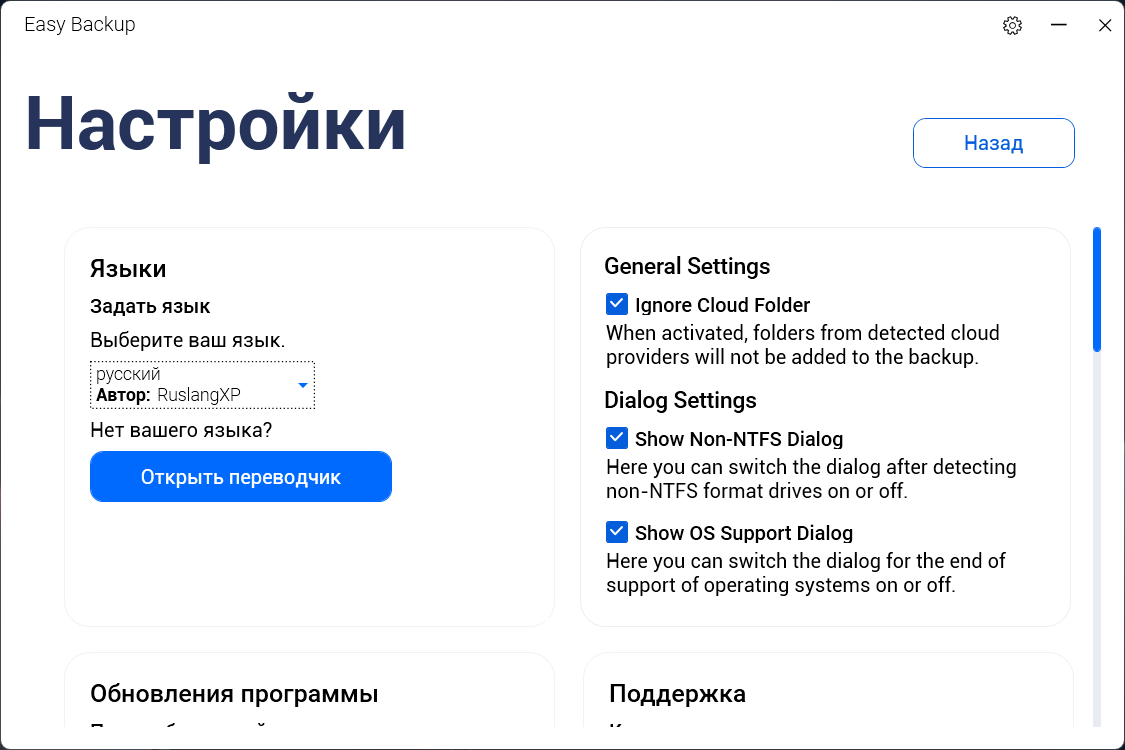The image size is (1125, 750).
Task: Open settings via the gear icon
Action: 1012,26
